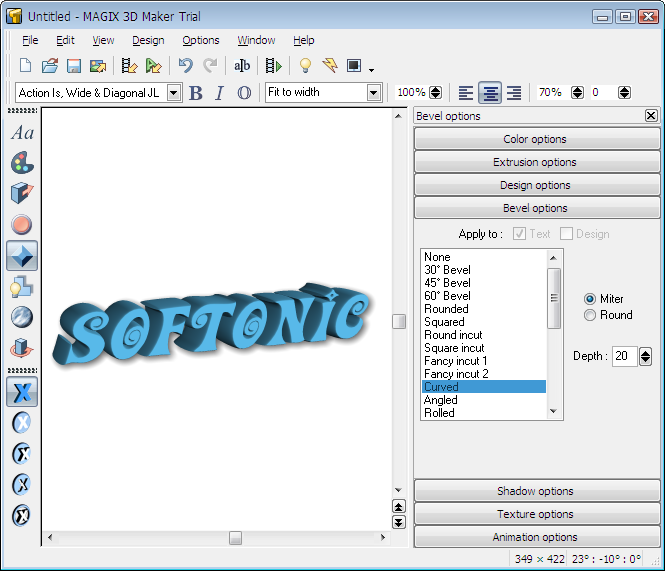Image resolution: width=665 pixels, height=571 pixels.
Task: Click the export image icon
Action: [x=98, y=66]
